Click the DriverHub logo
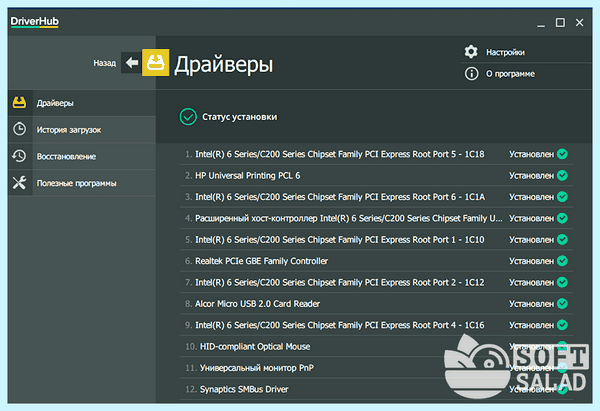The height and width of the screenshot is (411, 600). [x=34, y=21]
